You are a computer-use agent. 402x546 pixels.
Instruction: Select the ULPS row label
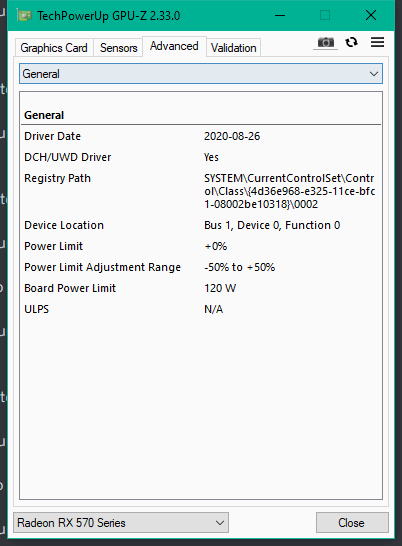[37, 309]
